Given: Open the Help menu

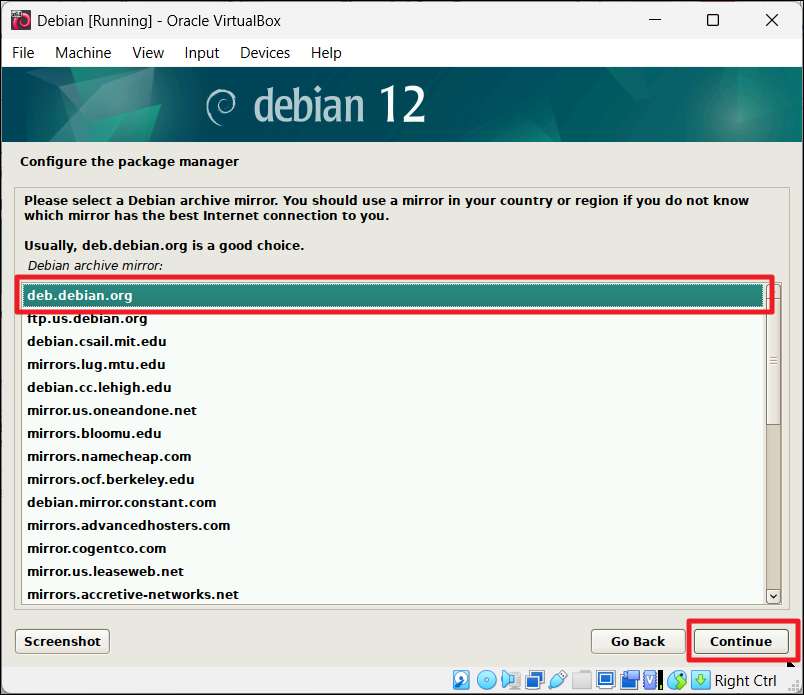Looking at the screenshot, I should click(x=326, y=53).
